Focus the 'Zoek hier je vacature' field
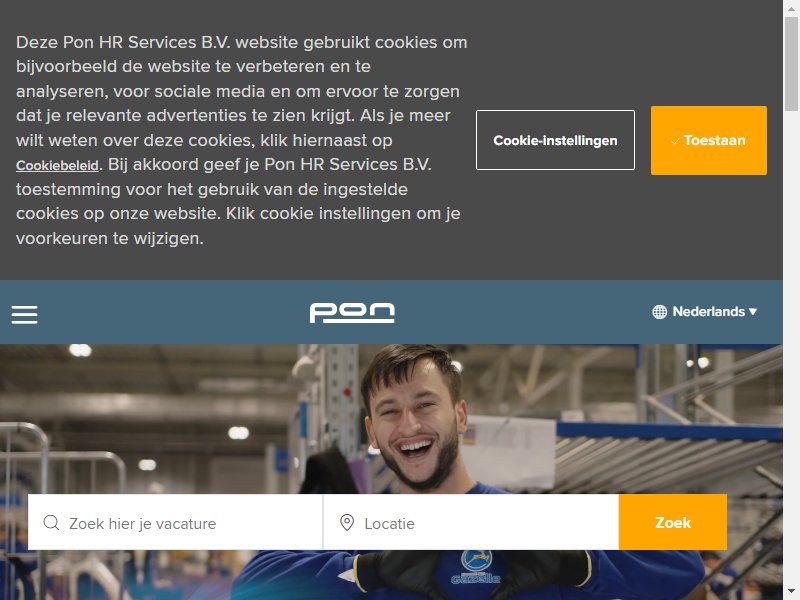Screen dimensions: 800x600 tap(175, 522)
